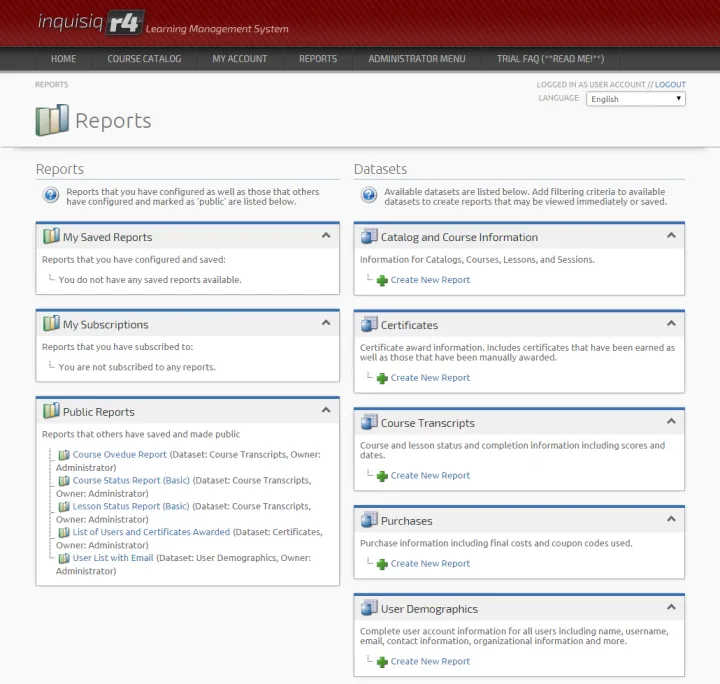This screenshot has width=720, height=684.
Task: Click the Catalog and Course Information panel icon
Action: click(x=369, y=237)
